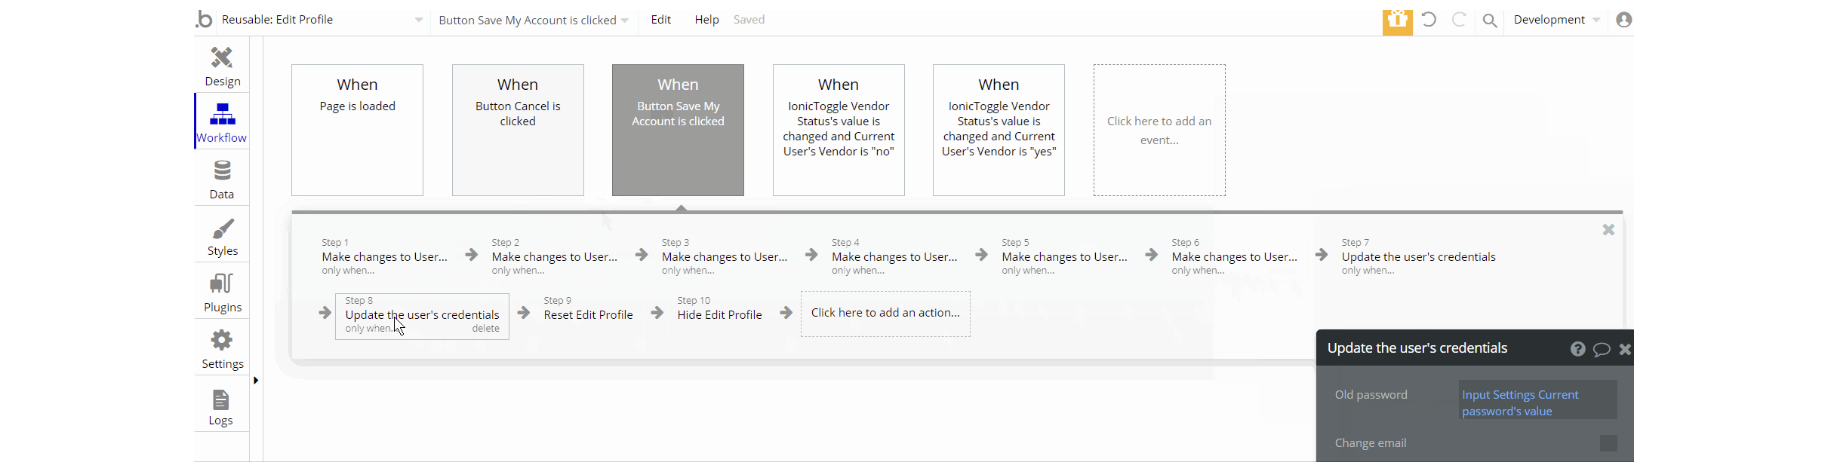Open the Styles brush icon
Image resolution: width=1830 pixels, height=472 pixels.
222,229
